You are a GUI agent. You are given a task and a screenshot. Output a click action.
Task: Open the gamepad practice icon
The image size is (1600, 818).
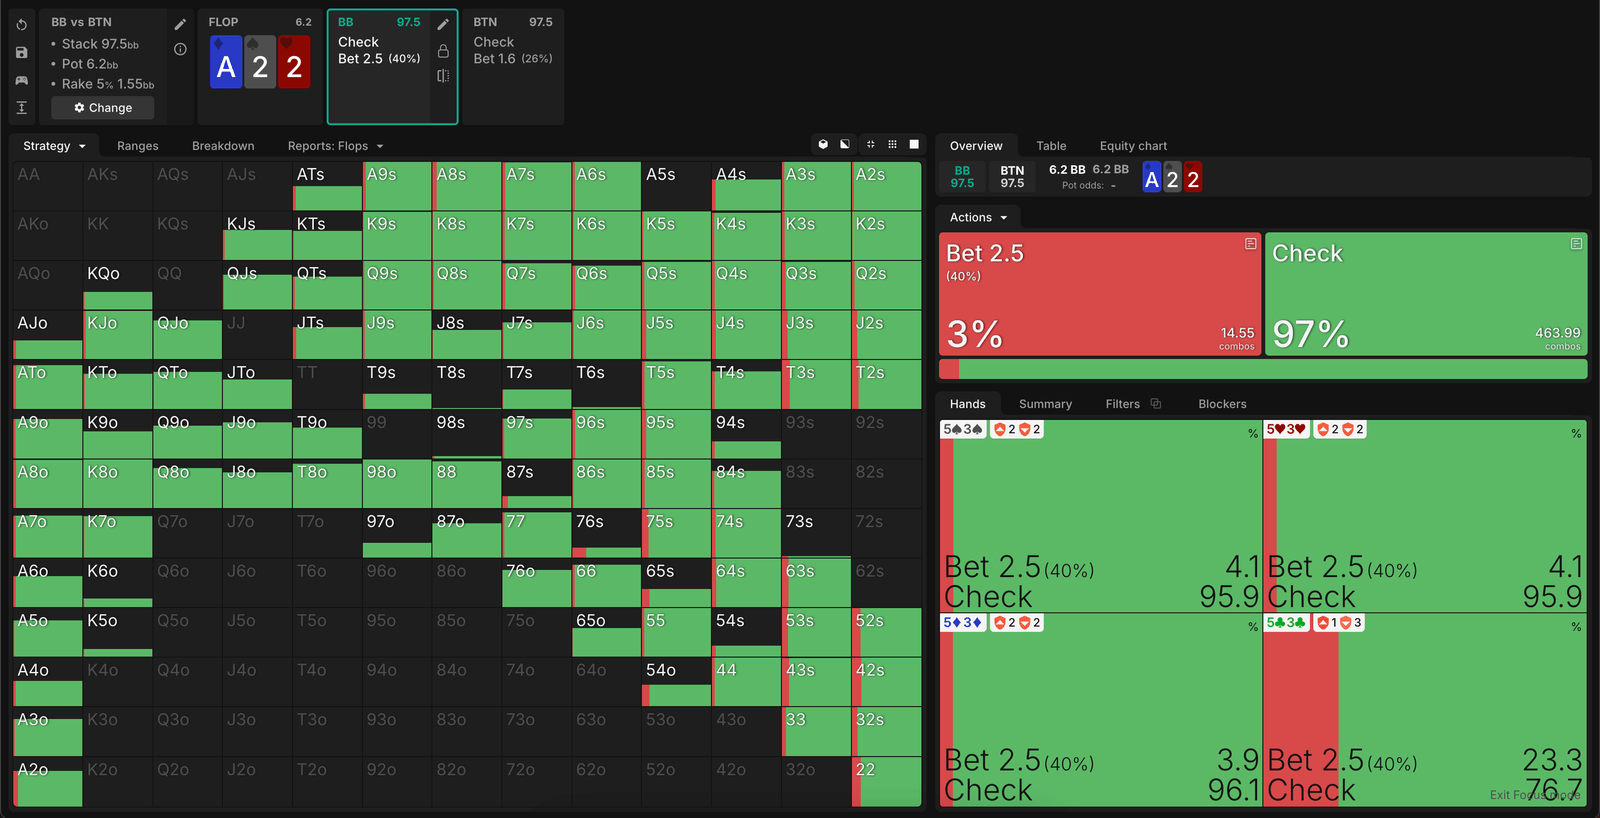pos(22,80)
